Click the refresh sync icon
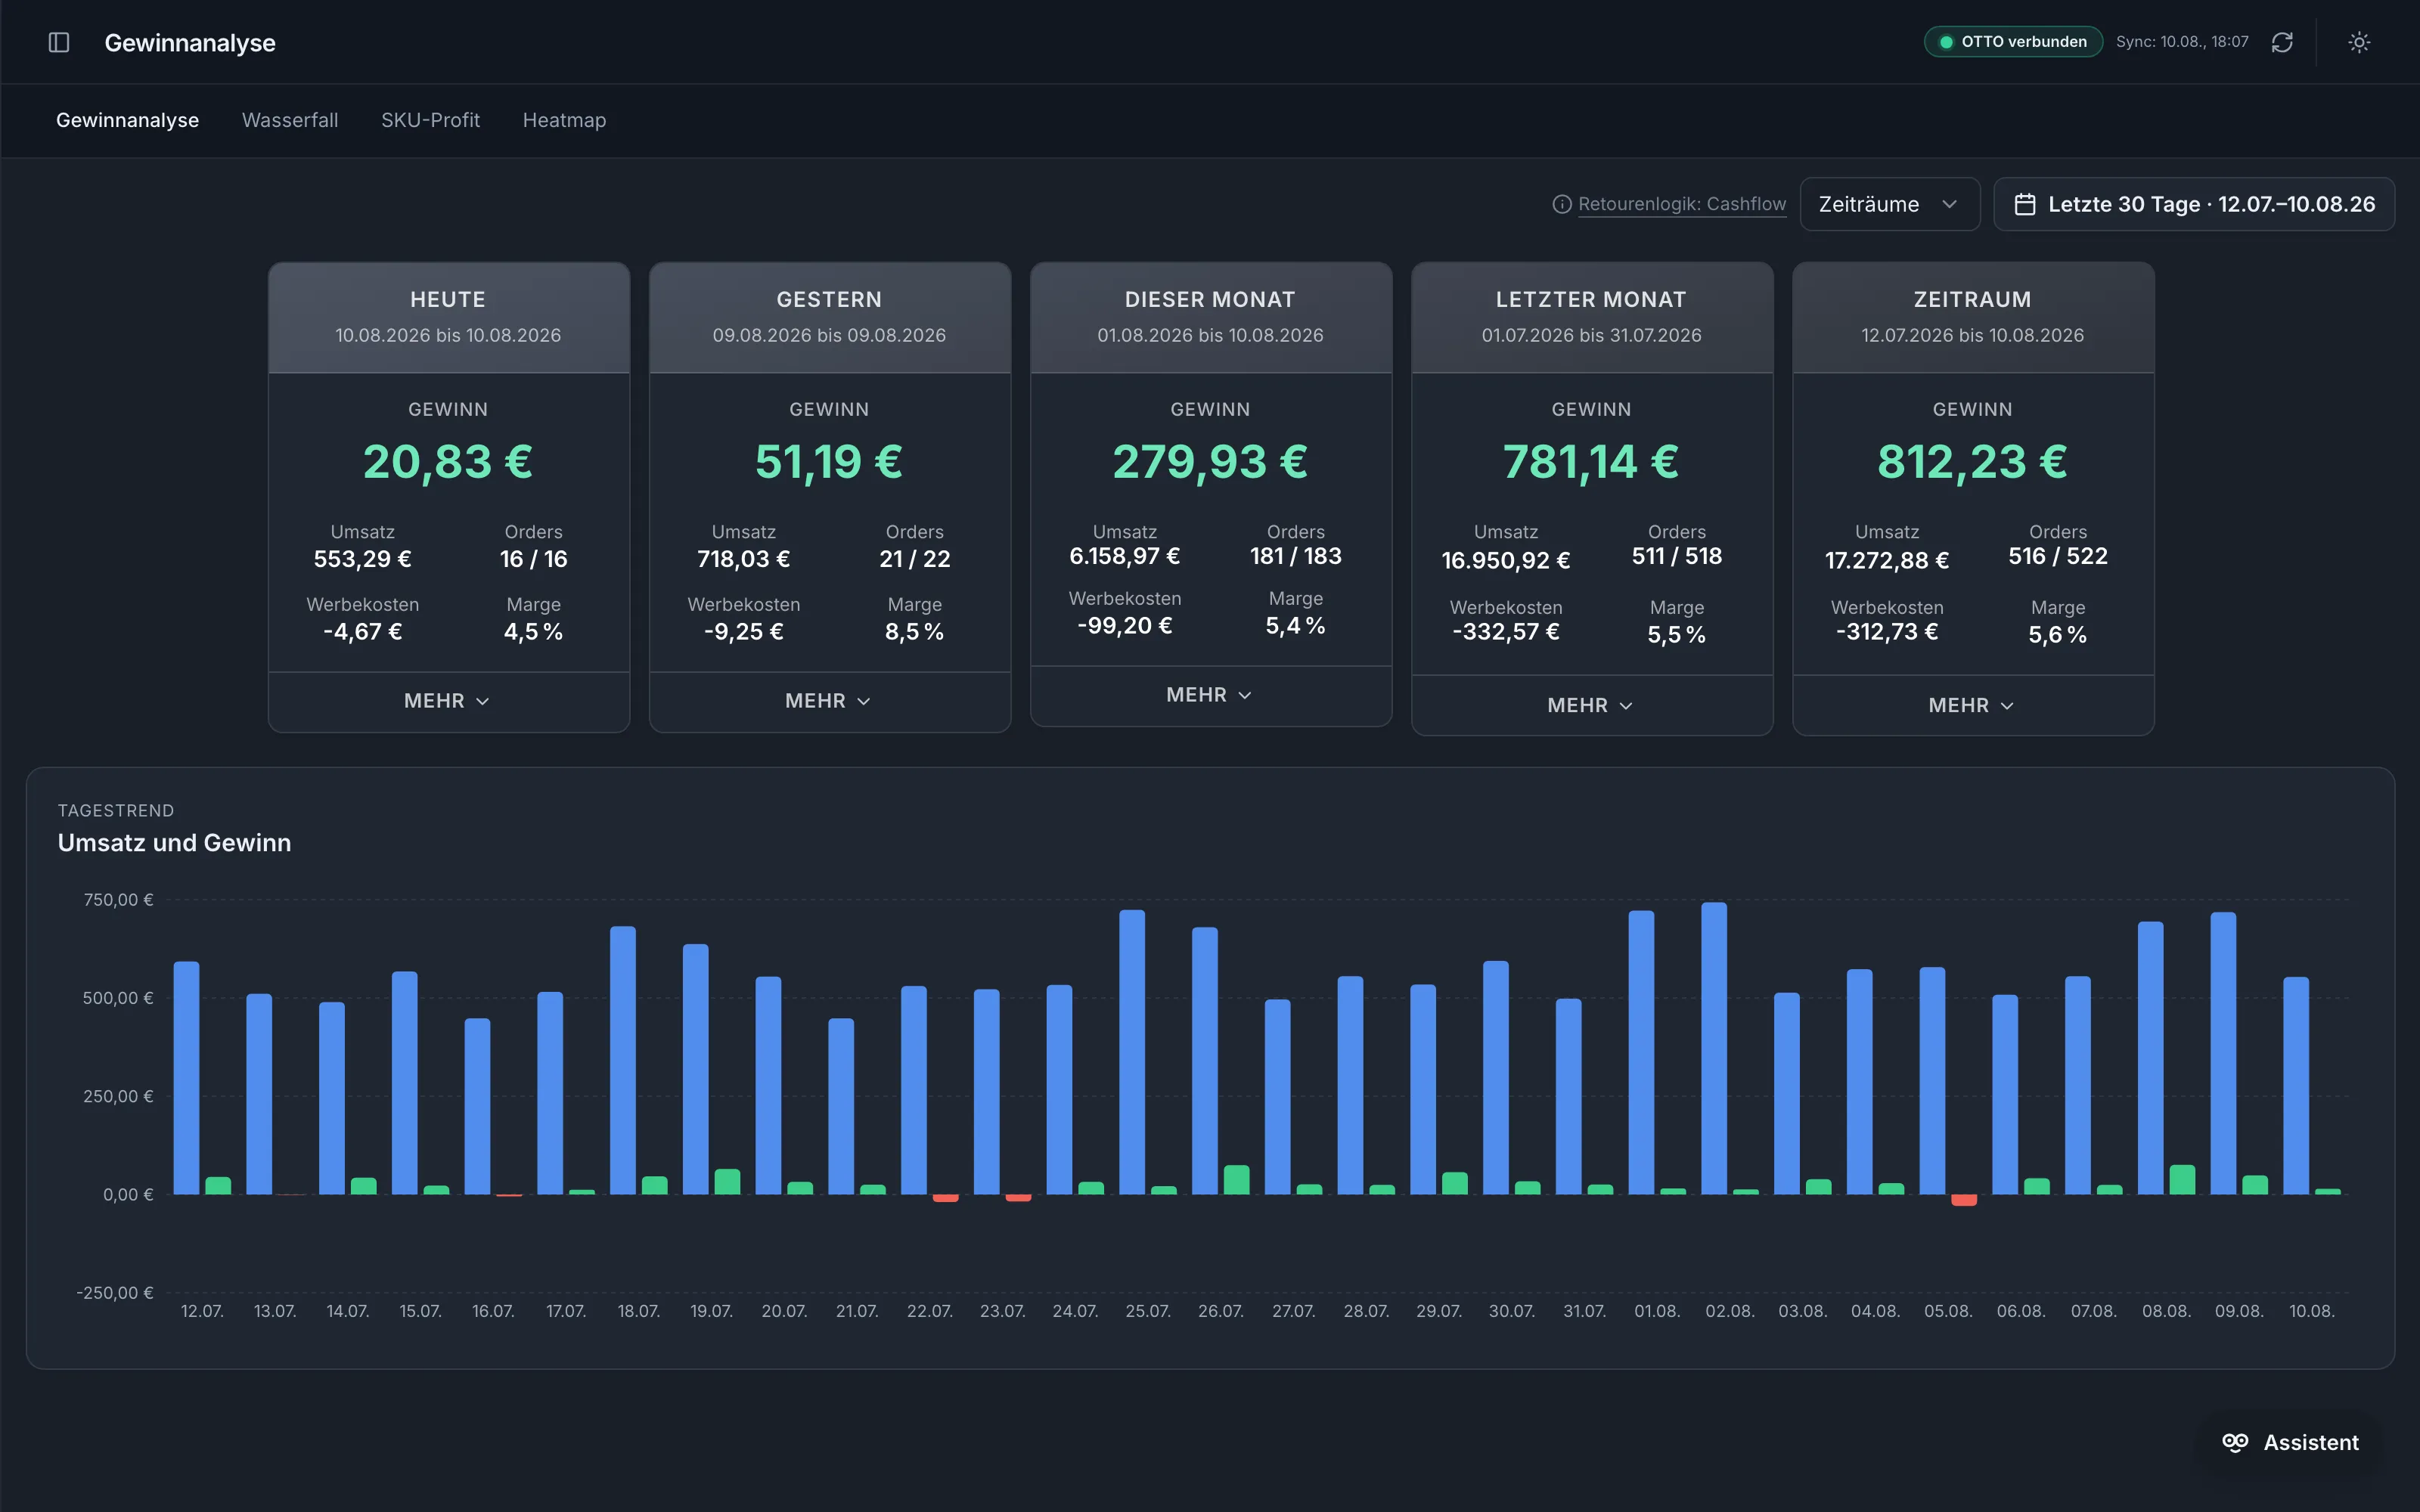 tap(2282, 42)
